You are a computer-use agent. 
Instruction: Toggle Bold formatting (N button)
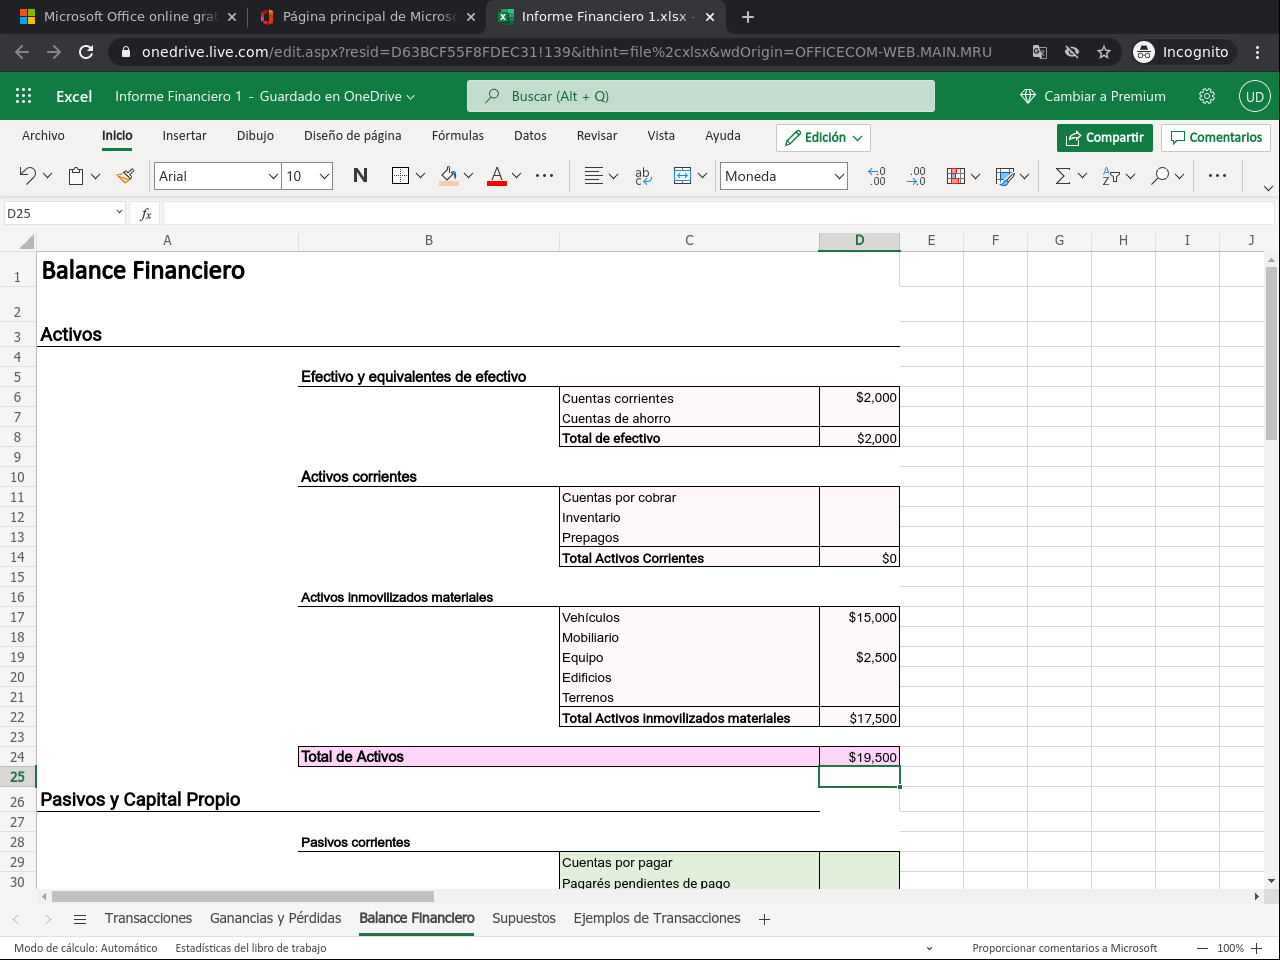[360, 176]
